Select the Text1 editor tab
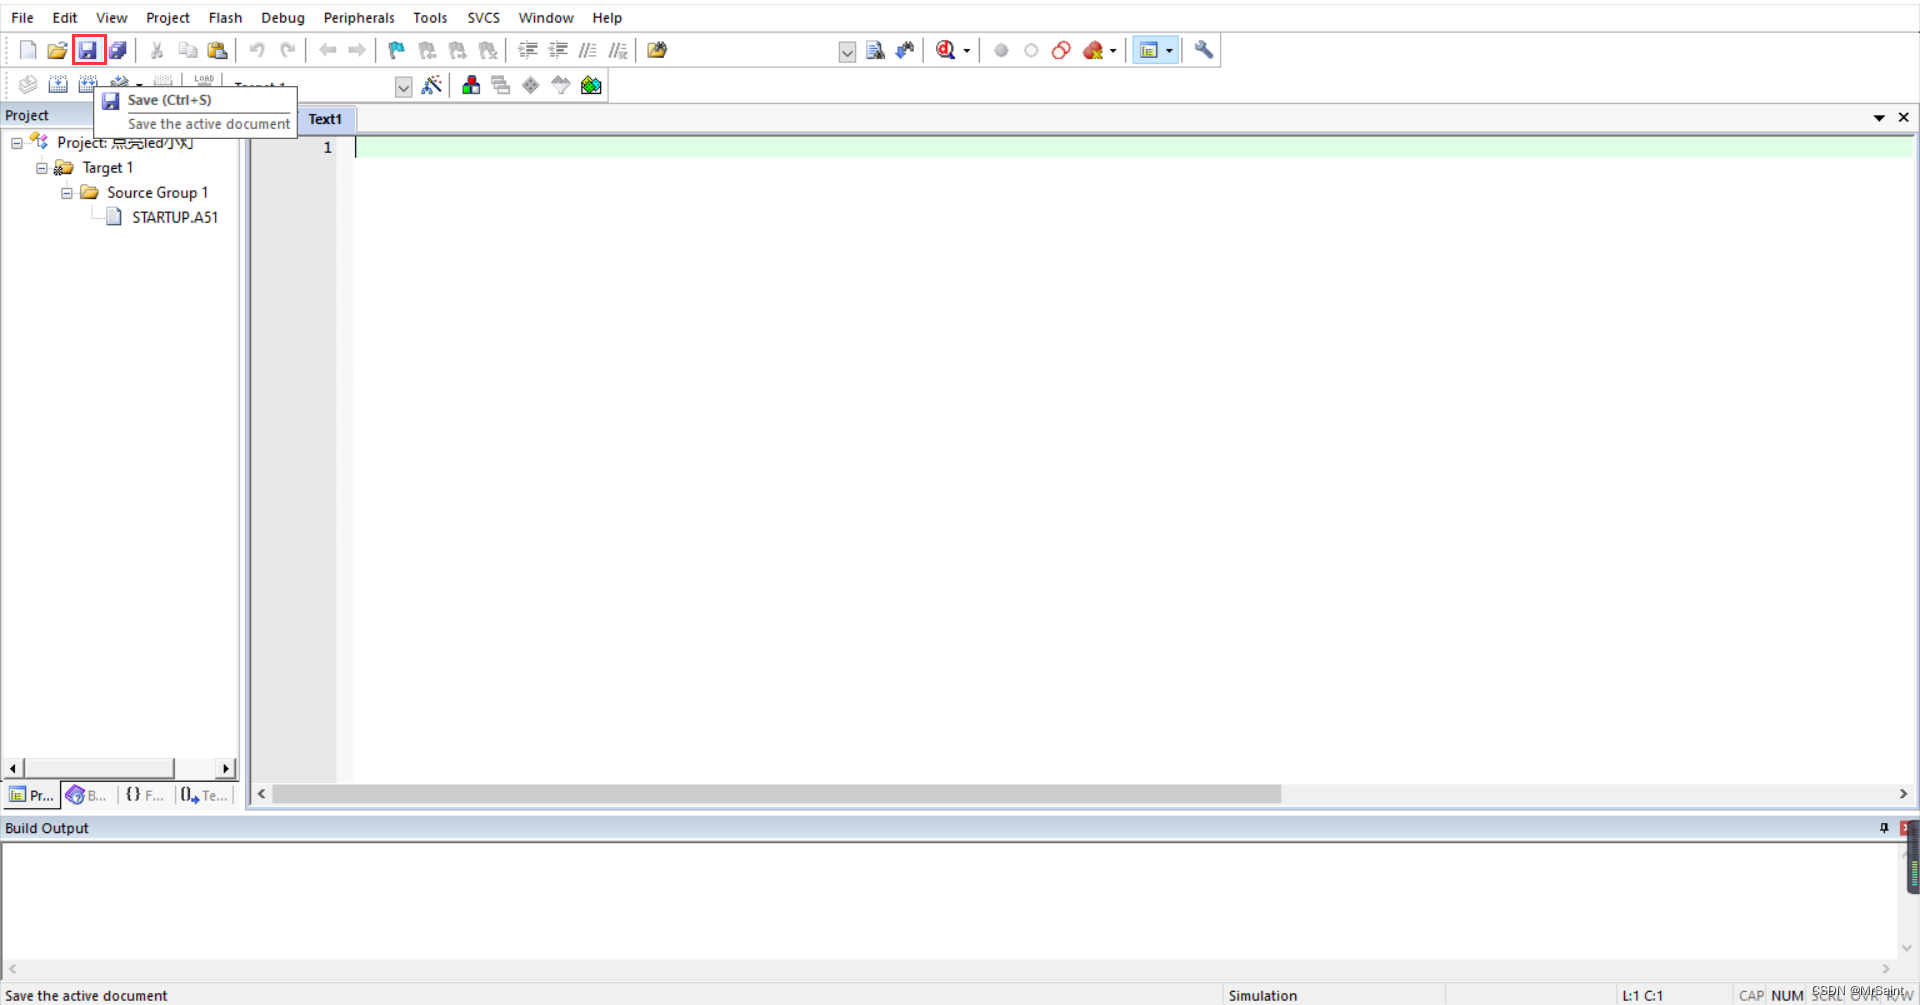This screenshot has width=1920, height=1005. (325, 119)
